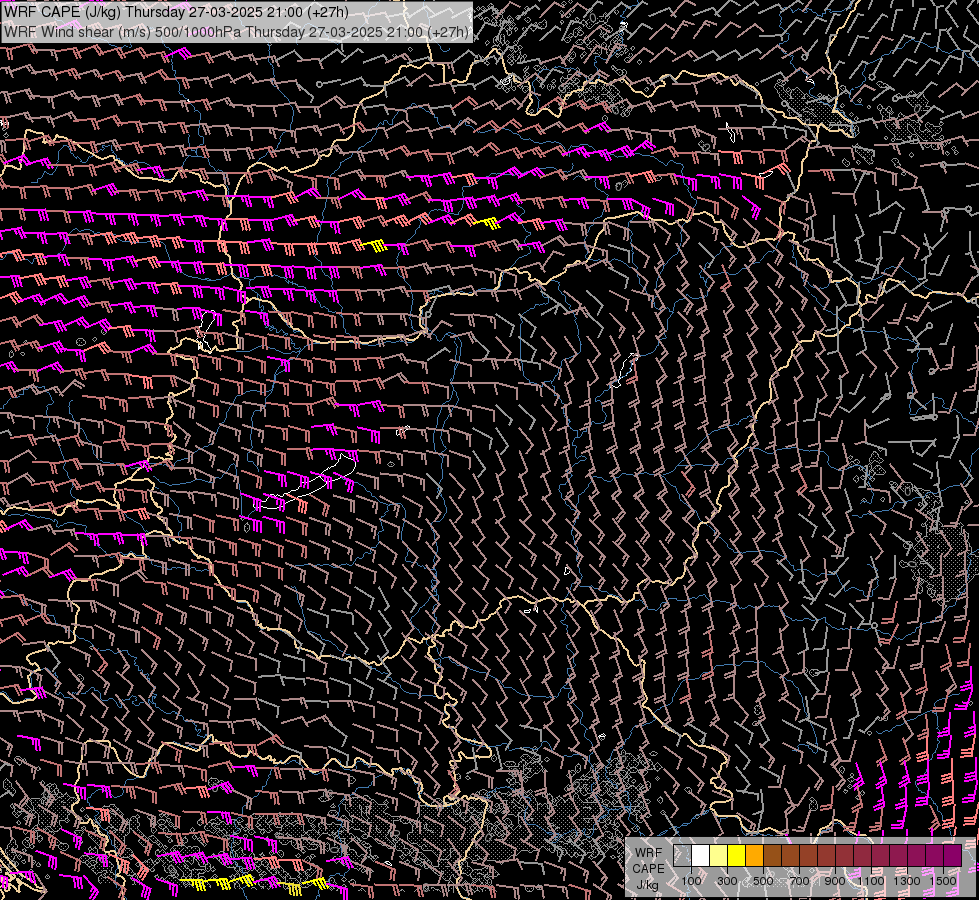Click the legend value 1100
Image resolution: width=979 pixels, height=900 pixels.
pyautogui.click(x=870, y=881)
